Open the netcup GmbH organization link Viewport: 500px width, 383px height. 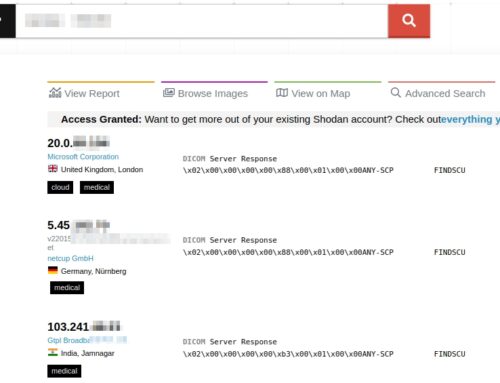click(x=70, y=258)
